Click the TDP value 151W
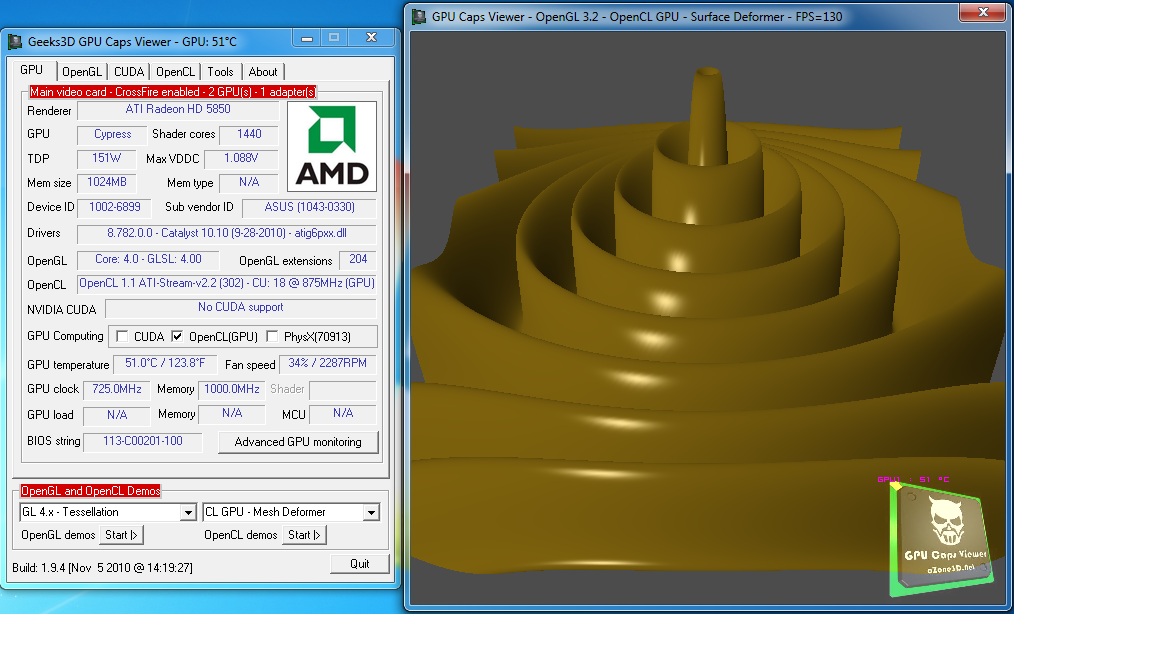Screen dimensions: 1152x648 (x=107, y=159)
